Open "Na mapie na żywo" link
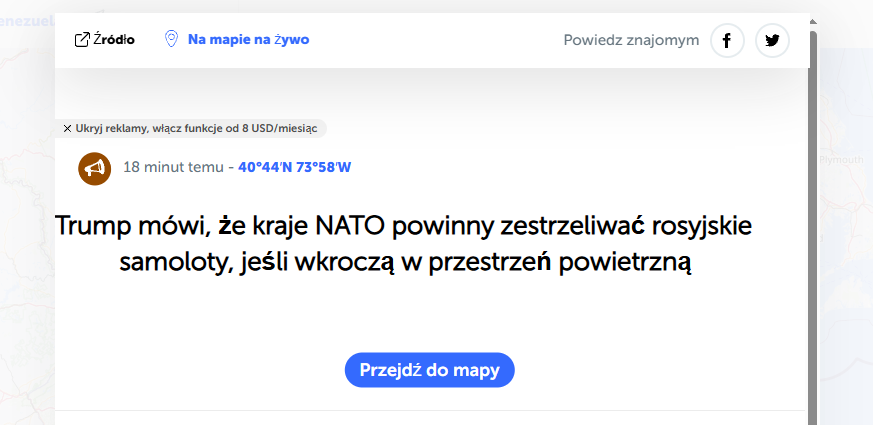 (x=248, y=40)
